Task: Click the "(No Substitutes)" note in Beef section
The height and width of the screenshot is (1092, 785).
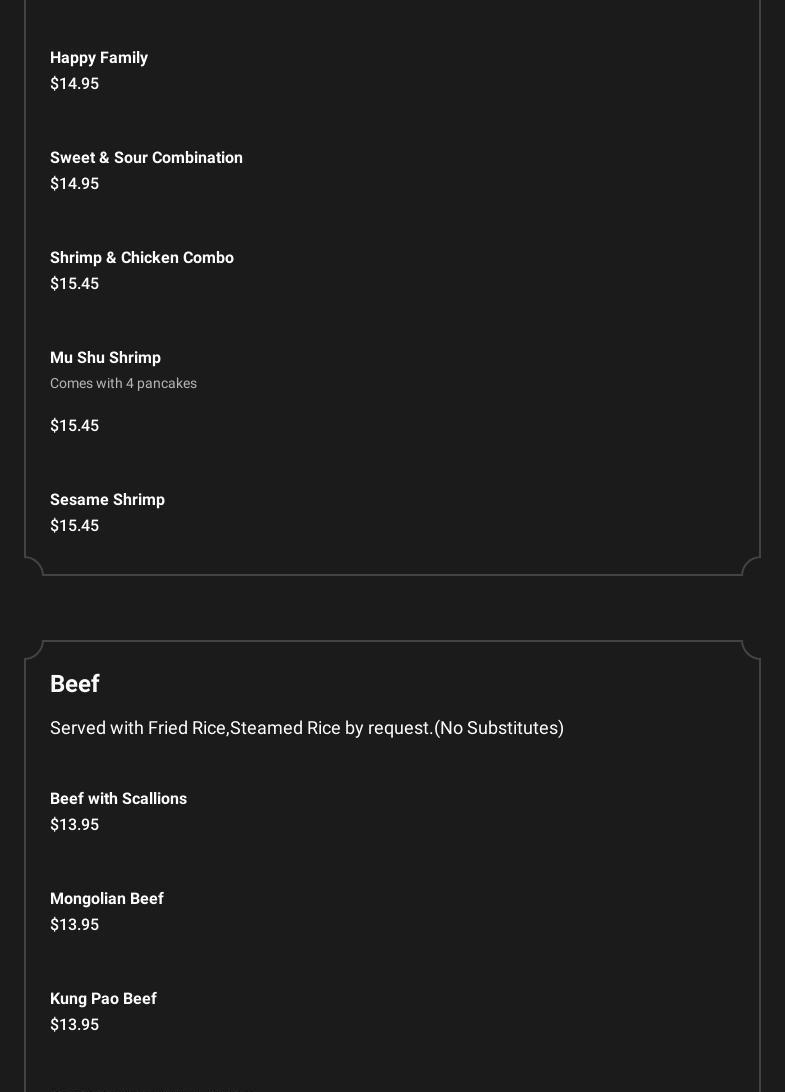Action: tap(499, 728)
